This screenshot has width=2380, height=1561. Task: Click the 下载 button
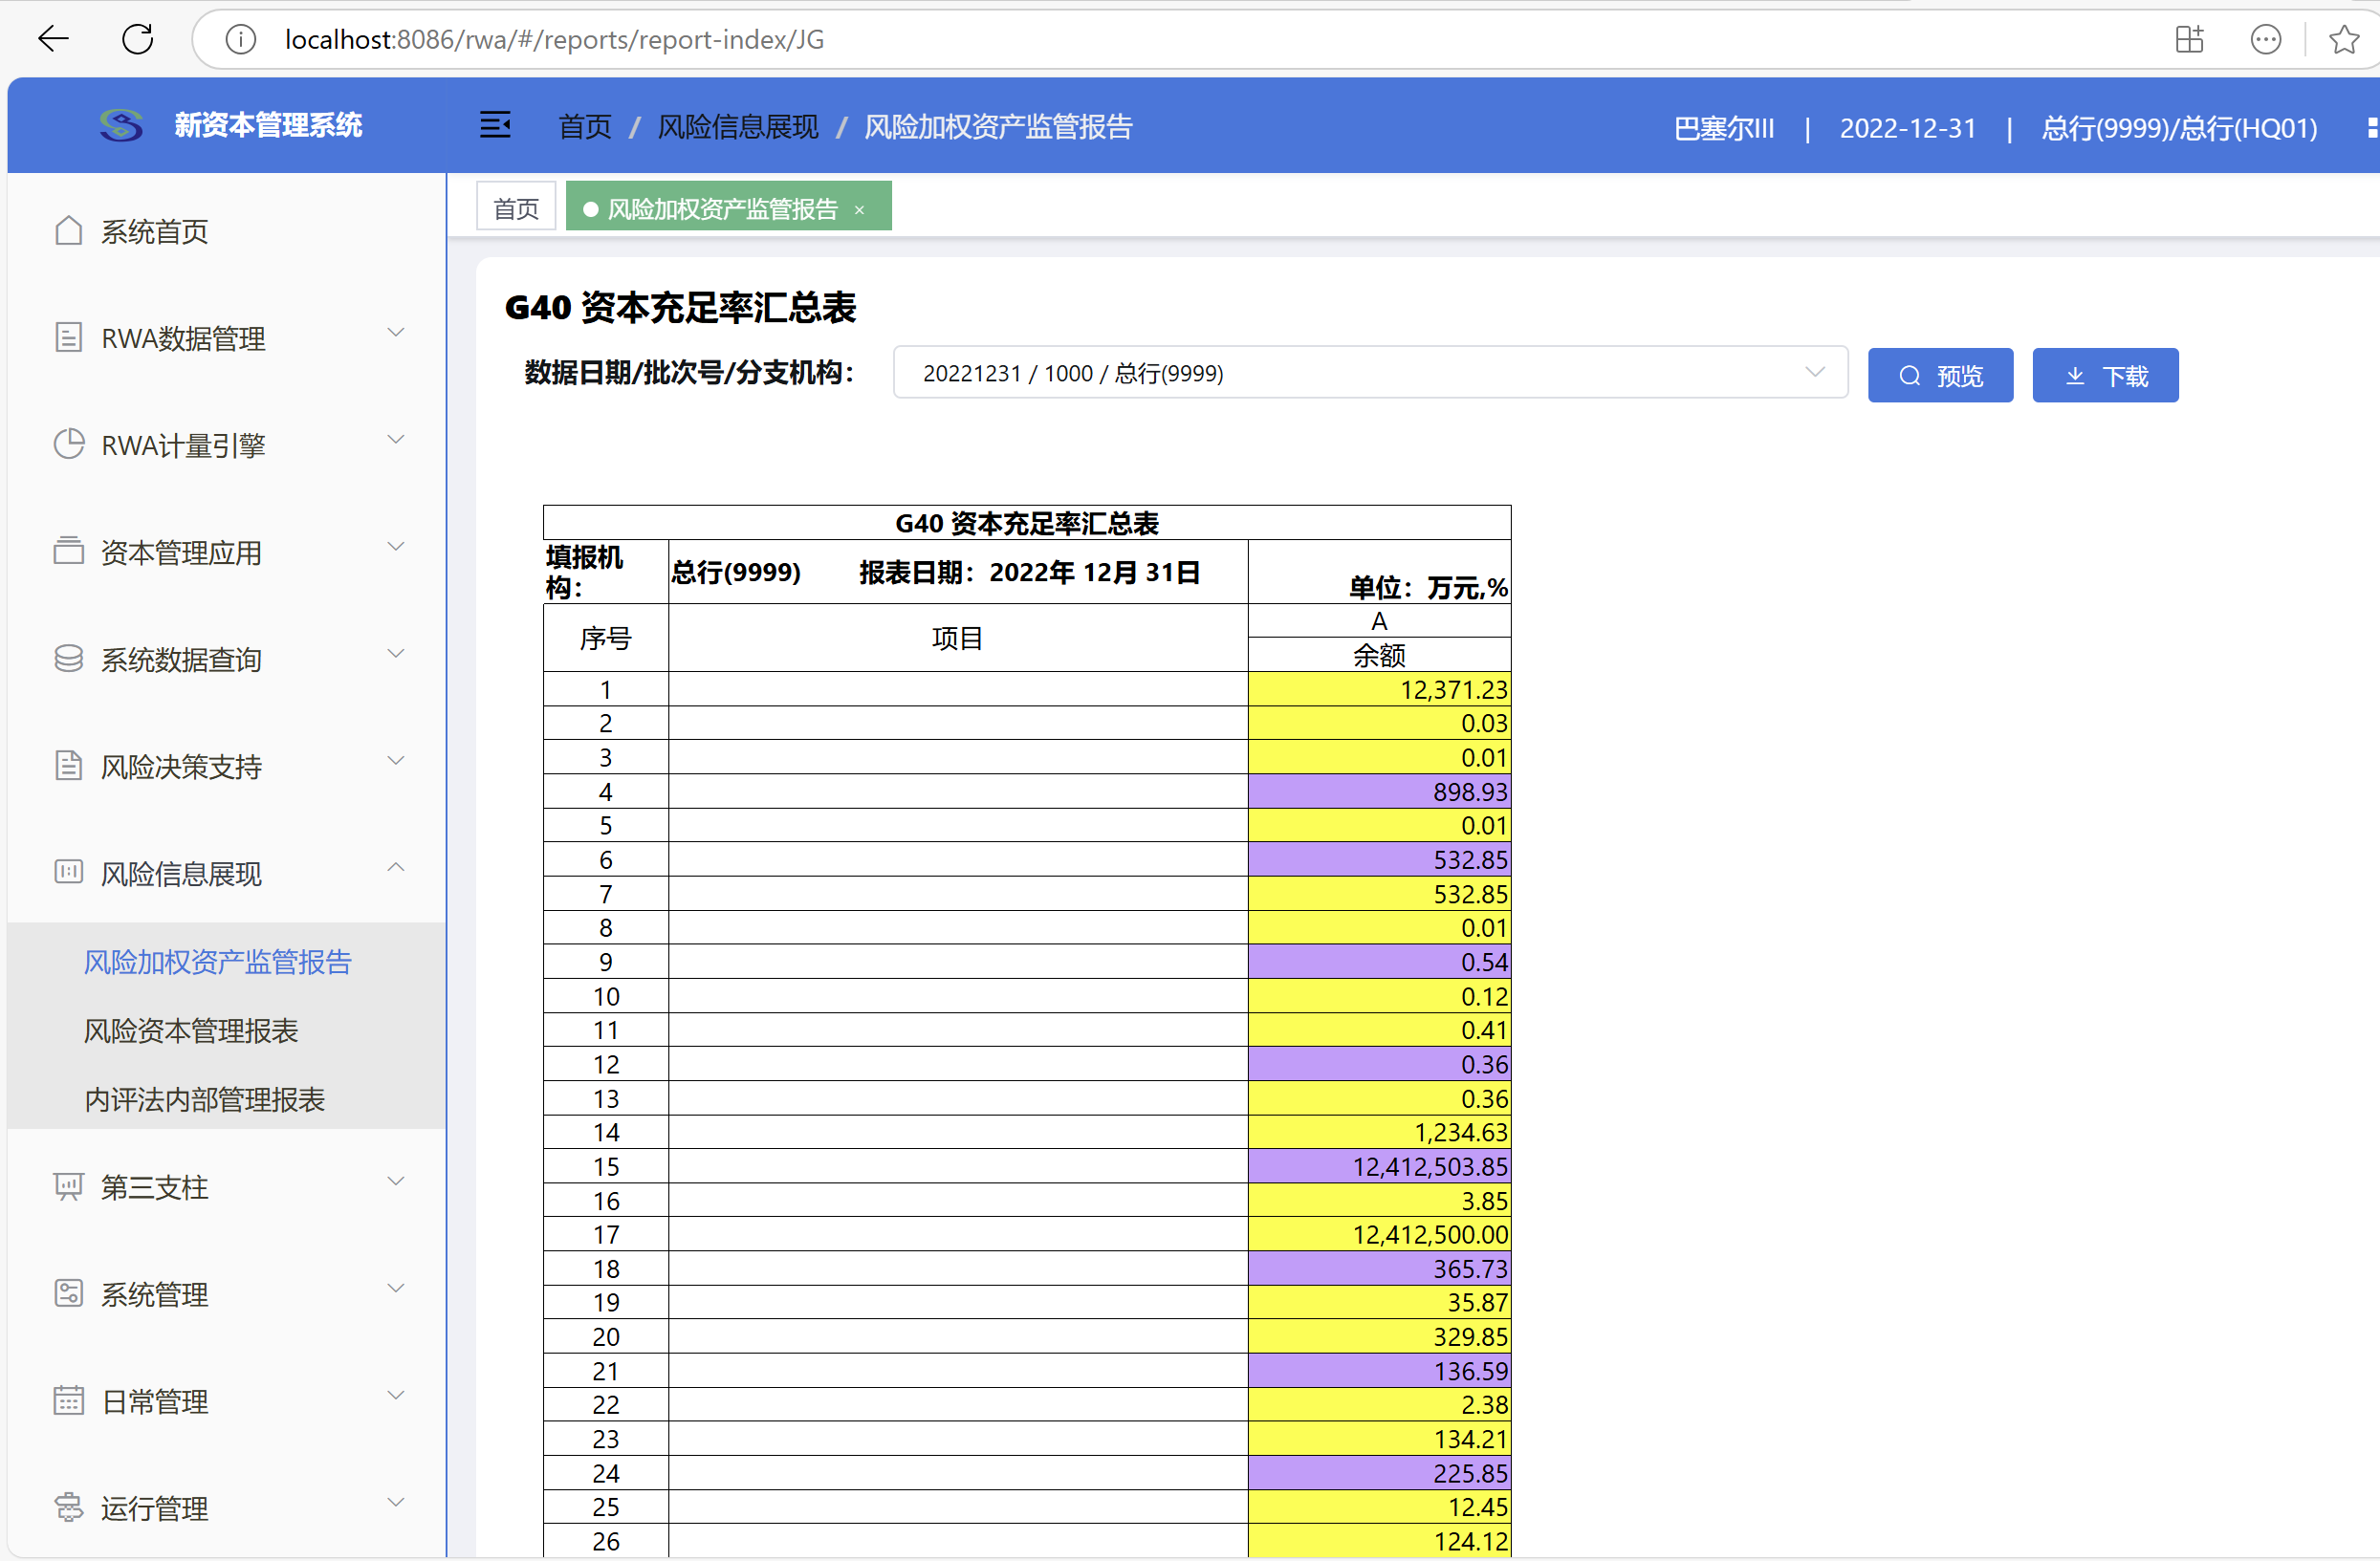tap(2104, 376)
